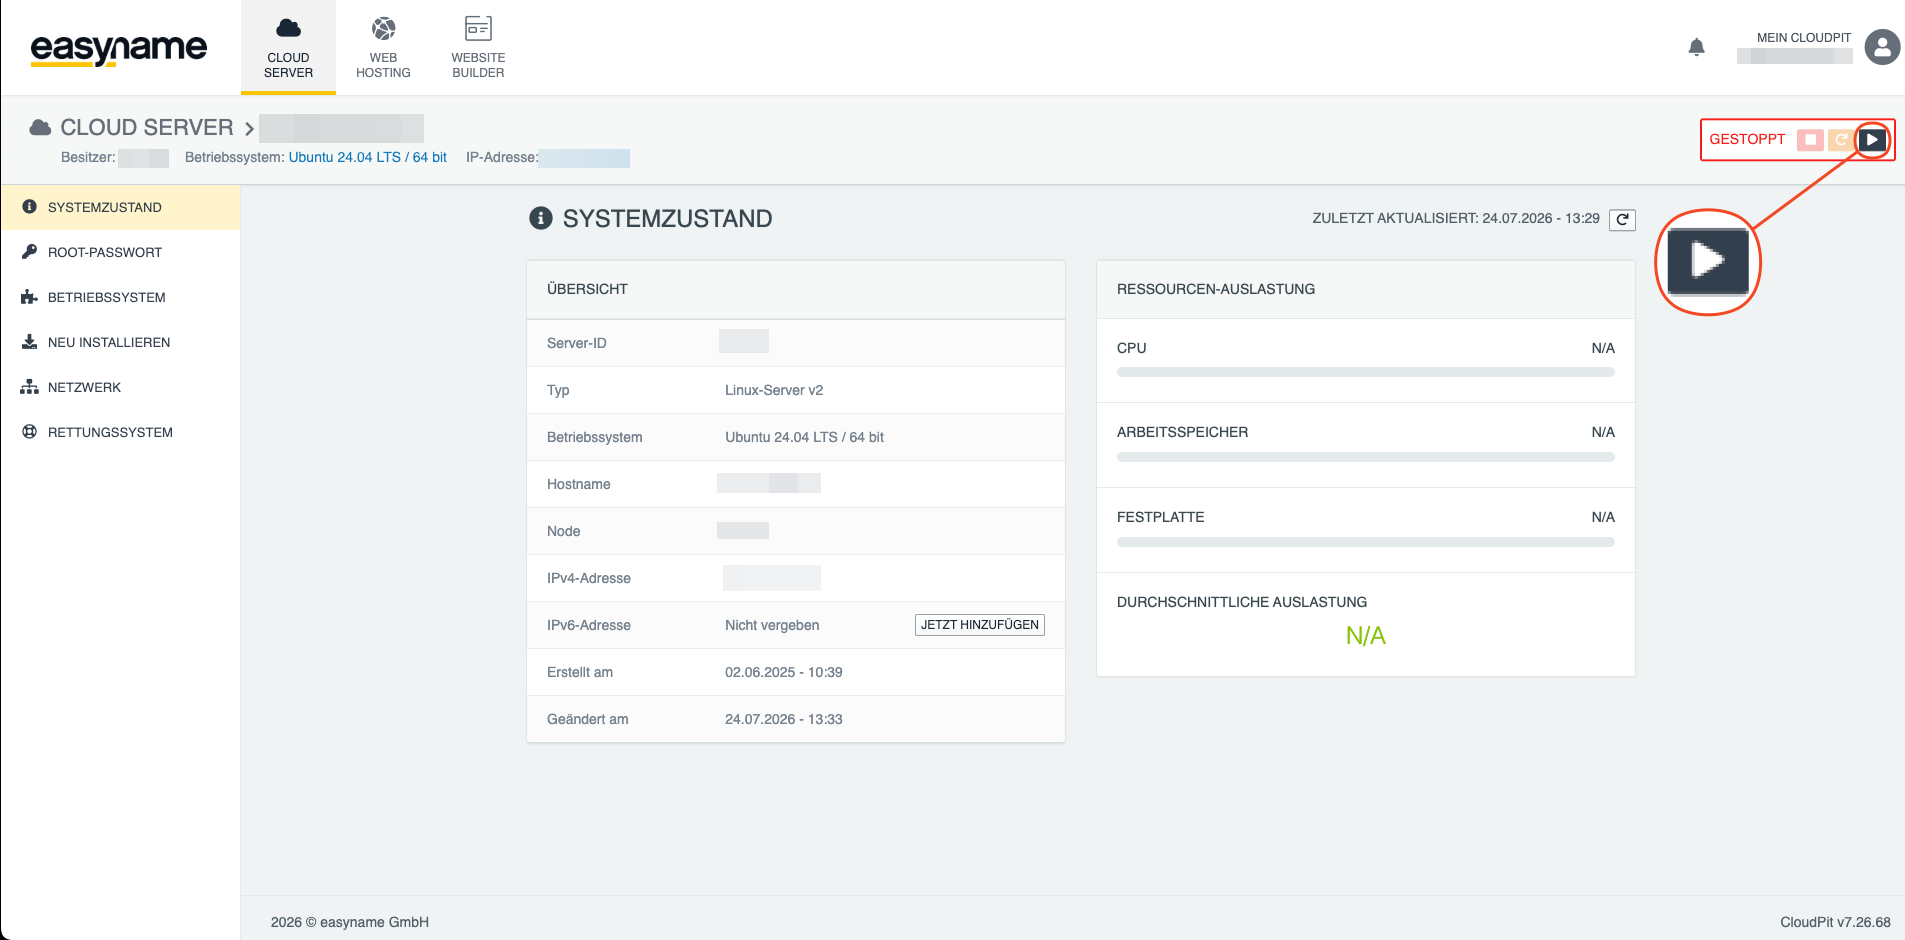The width and height of the screenshot is (1905, 940).
Task: Click the restart server button beside stop
Action: click(x=1841, y=140)
